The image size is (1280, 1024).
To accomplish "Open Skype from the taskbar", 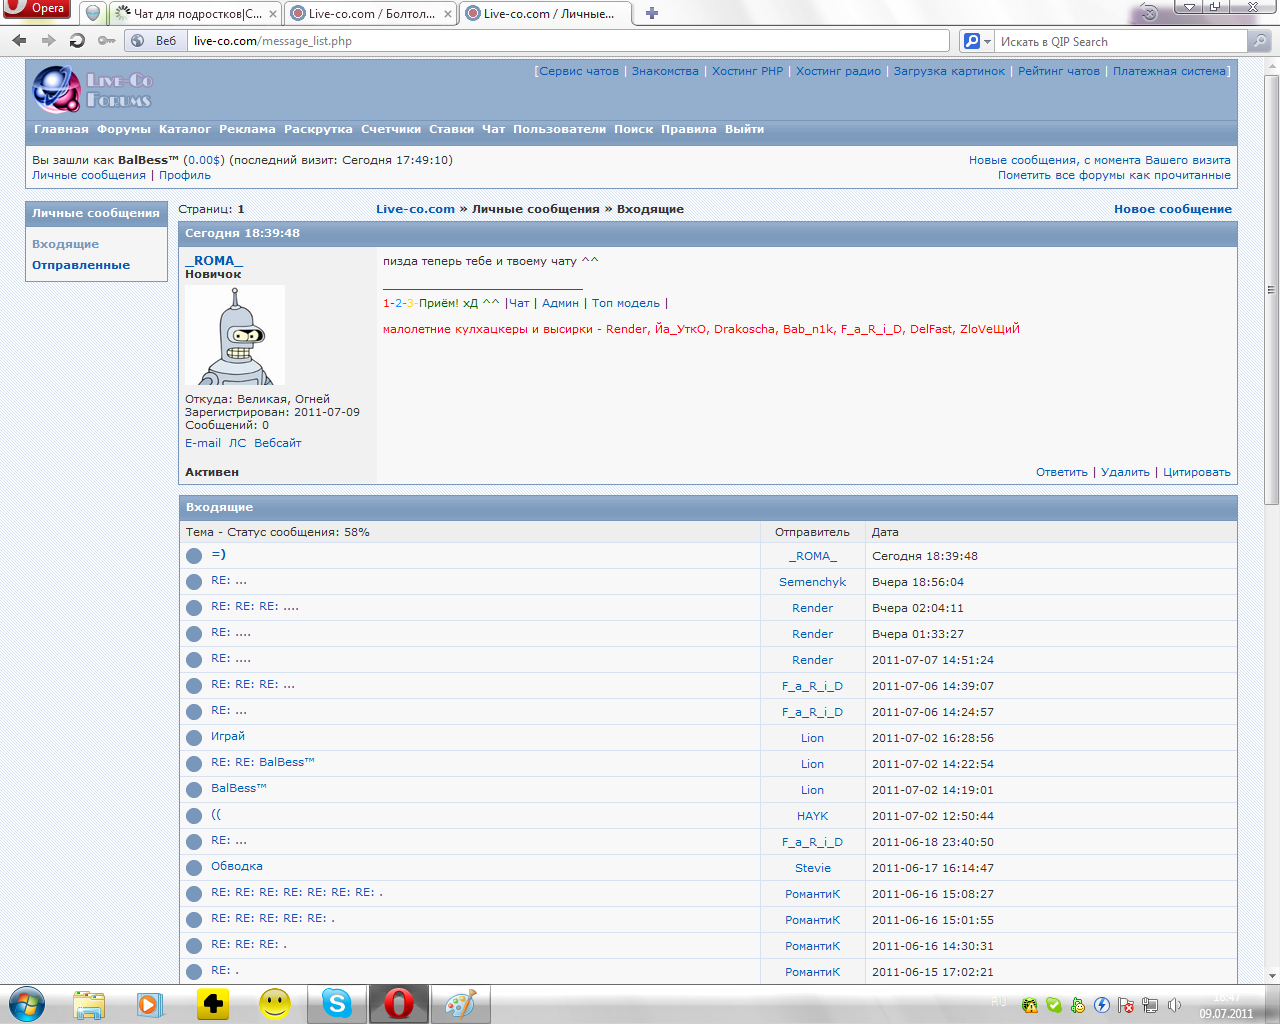I will click(337, 1003).
